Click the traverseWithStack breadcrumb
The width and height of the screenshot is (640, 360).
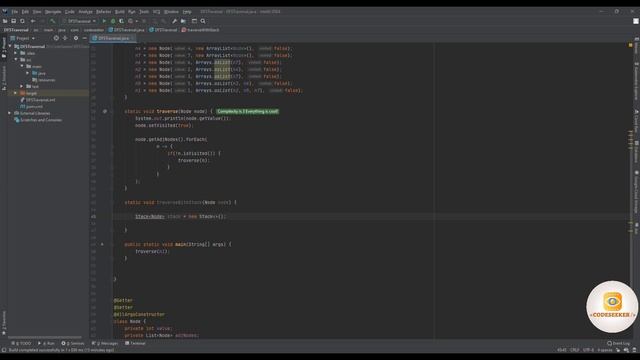point(200,30)
